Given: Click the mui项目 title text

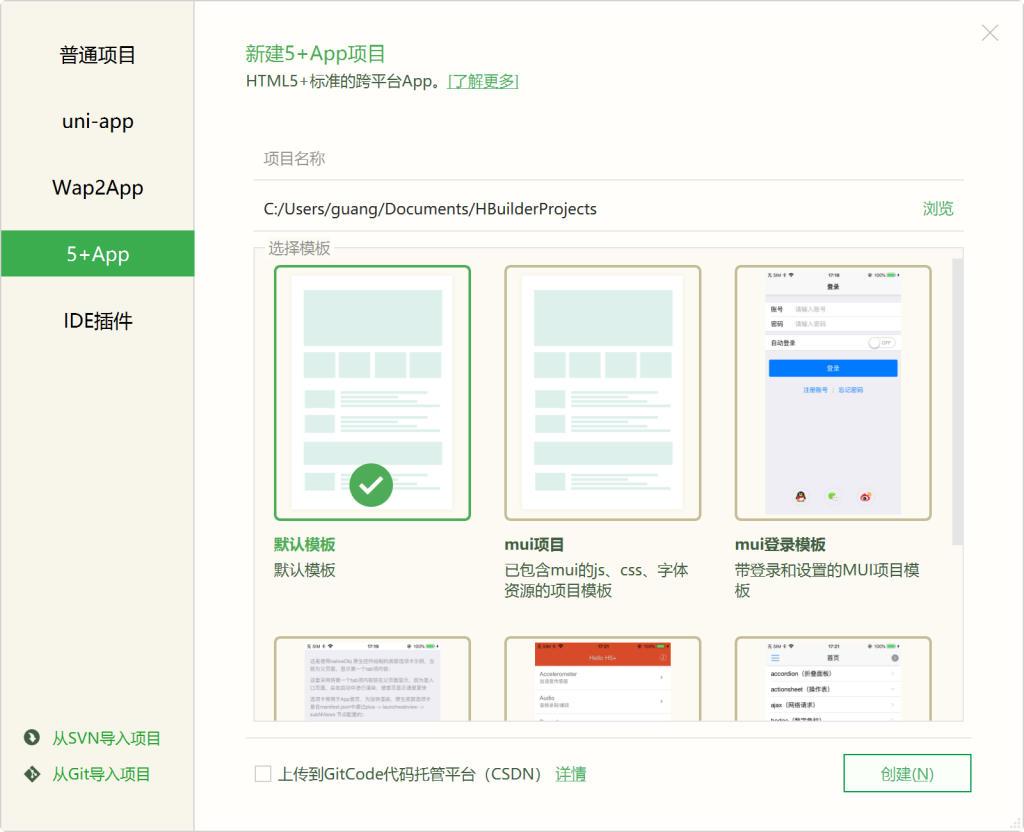Looking at the screenshot, I should (x=534, y=545).
